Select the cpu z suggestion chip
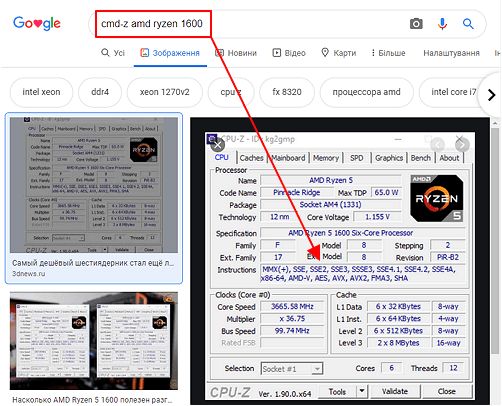 pos(231,92)
